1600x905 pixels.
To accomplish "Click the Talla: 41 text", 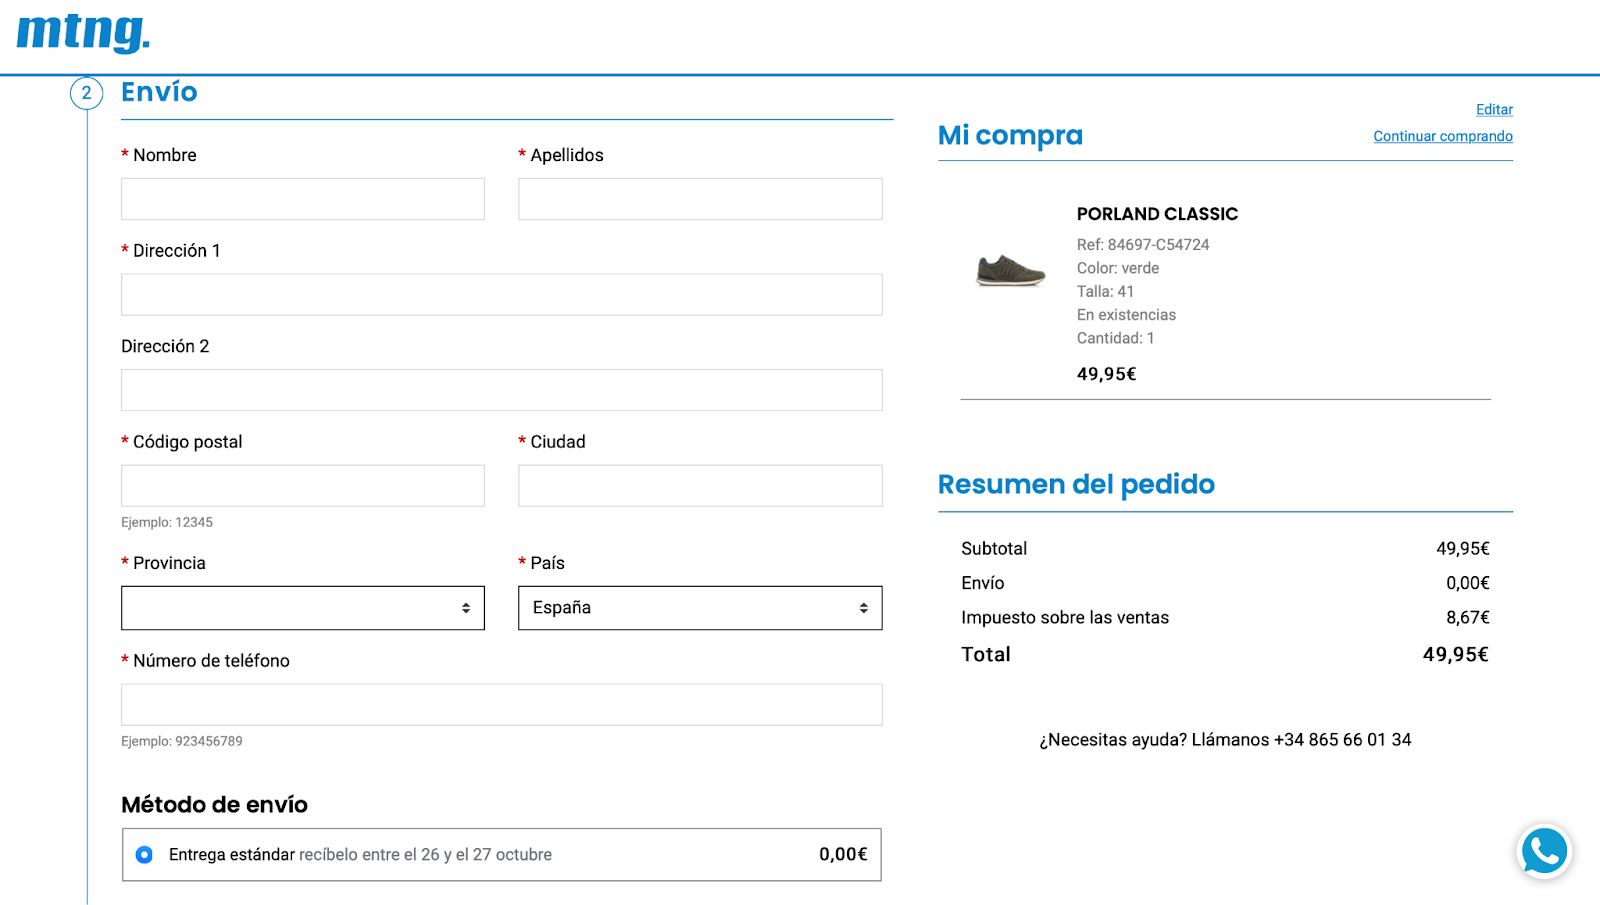I will pos(1105,291).
